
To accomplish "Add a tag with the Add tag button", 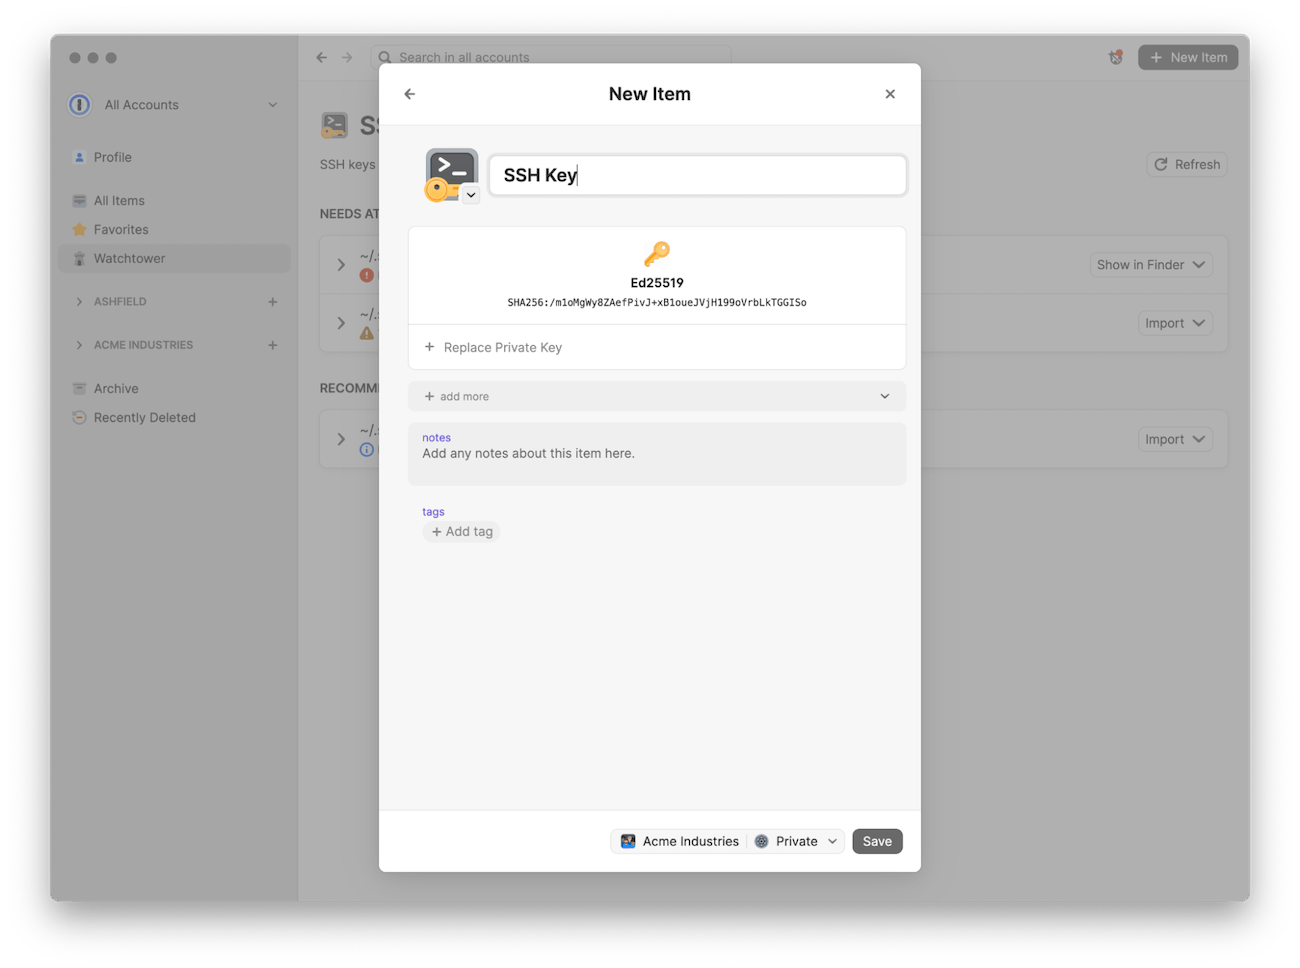I will point(461,531).
